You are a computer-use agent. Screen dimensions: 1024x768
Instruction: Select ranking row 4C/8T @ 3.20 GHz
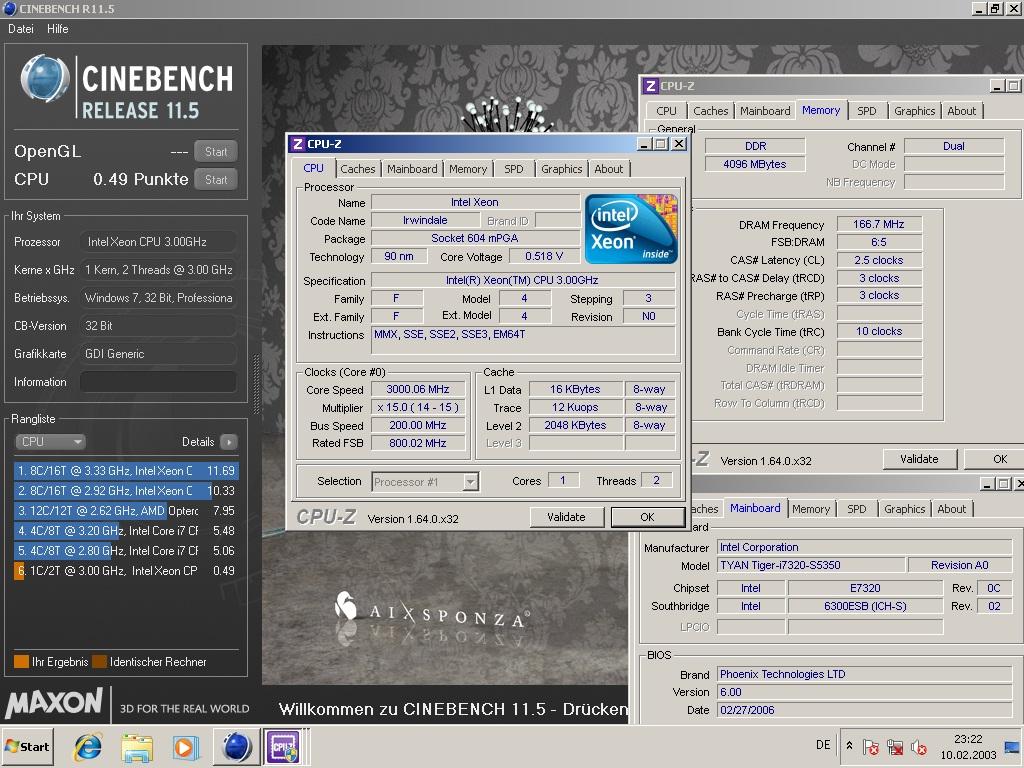coord(126,531)
